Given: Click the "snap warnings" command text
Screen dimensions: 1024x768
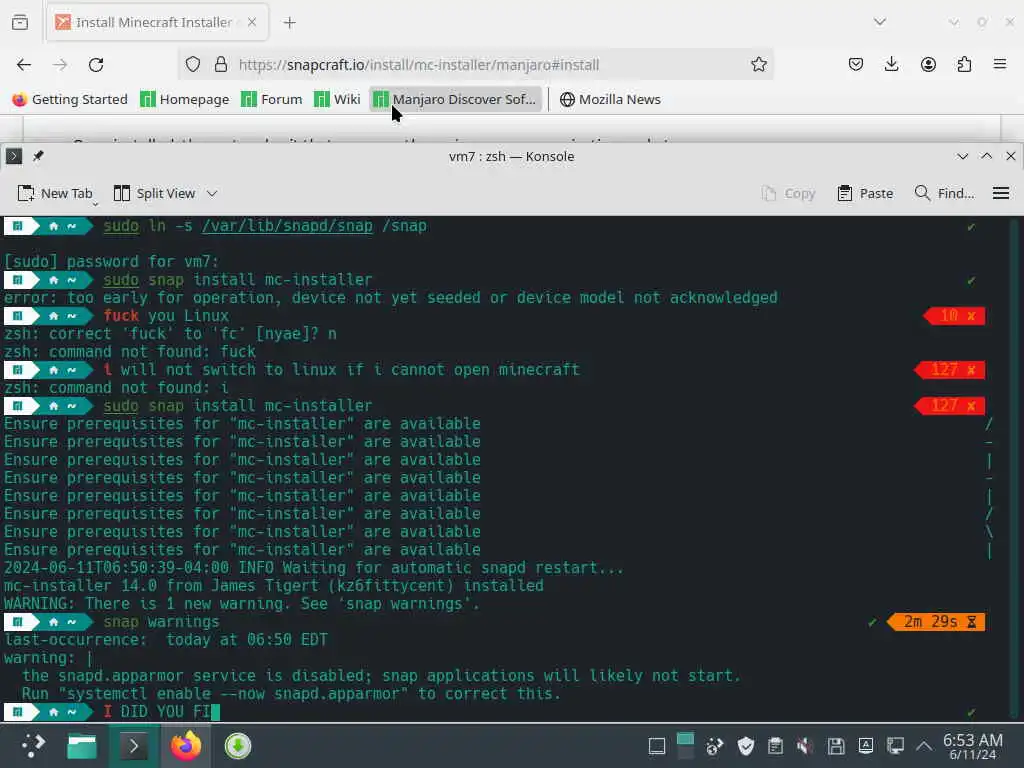Looking at the screenshot, I should (x=161, y=622).
